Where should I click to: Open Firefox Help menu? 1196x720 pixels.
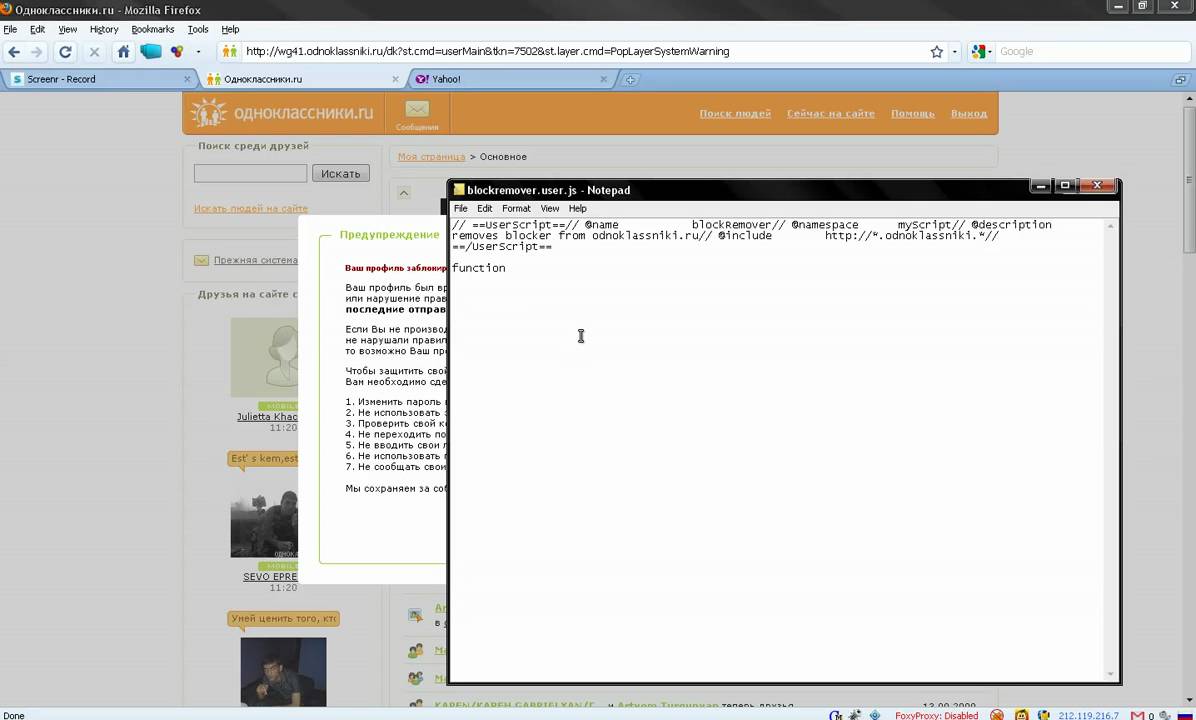[x=230, y=29]
